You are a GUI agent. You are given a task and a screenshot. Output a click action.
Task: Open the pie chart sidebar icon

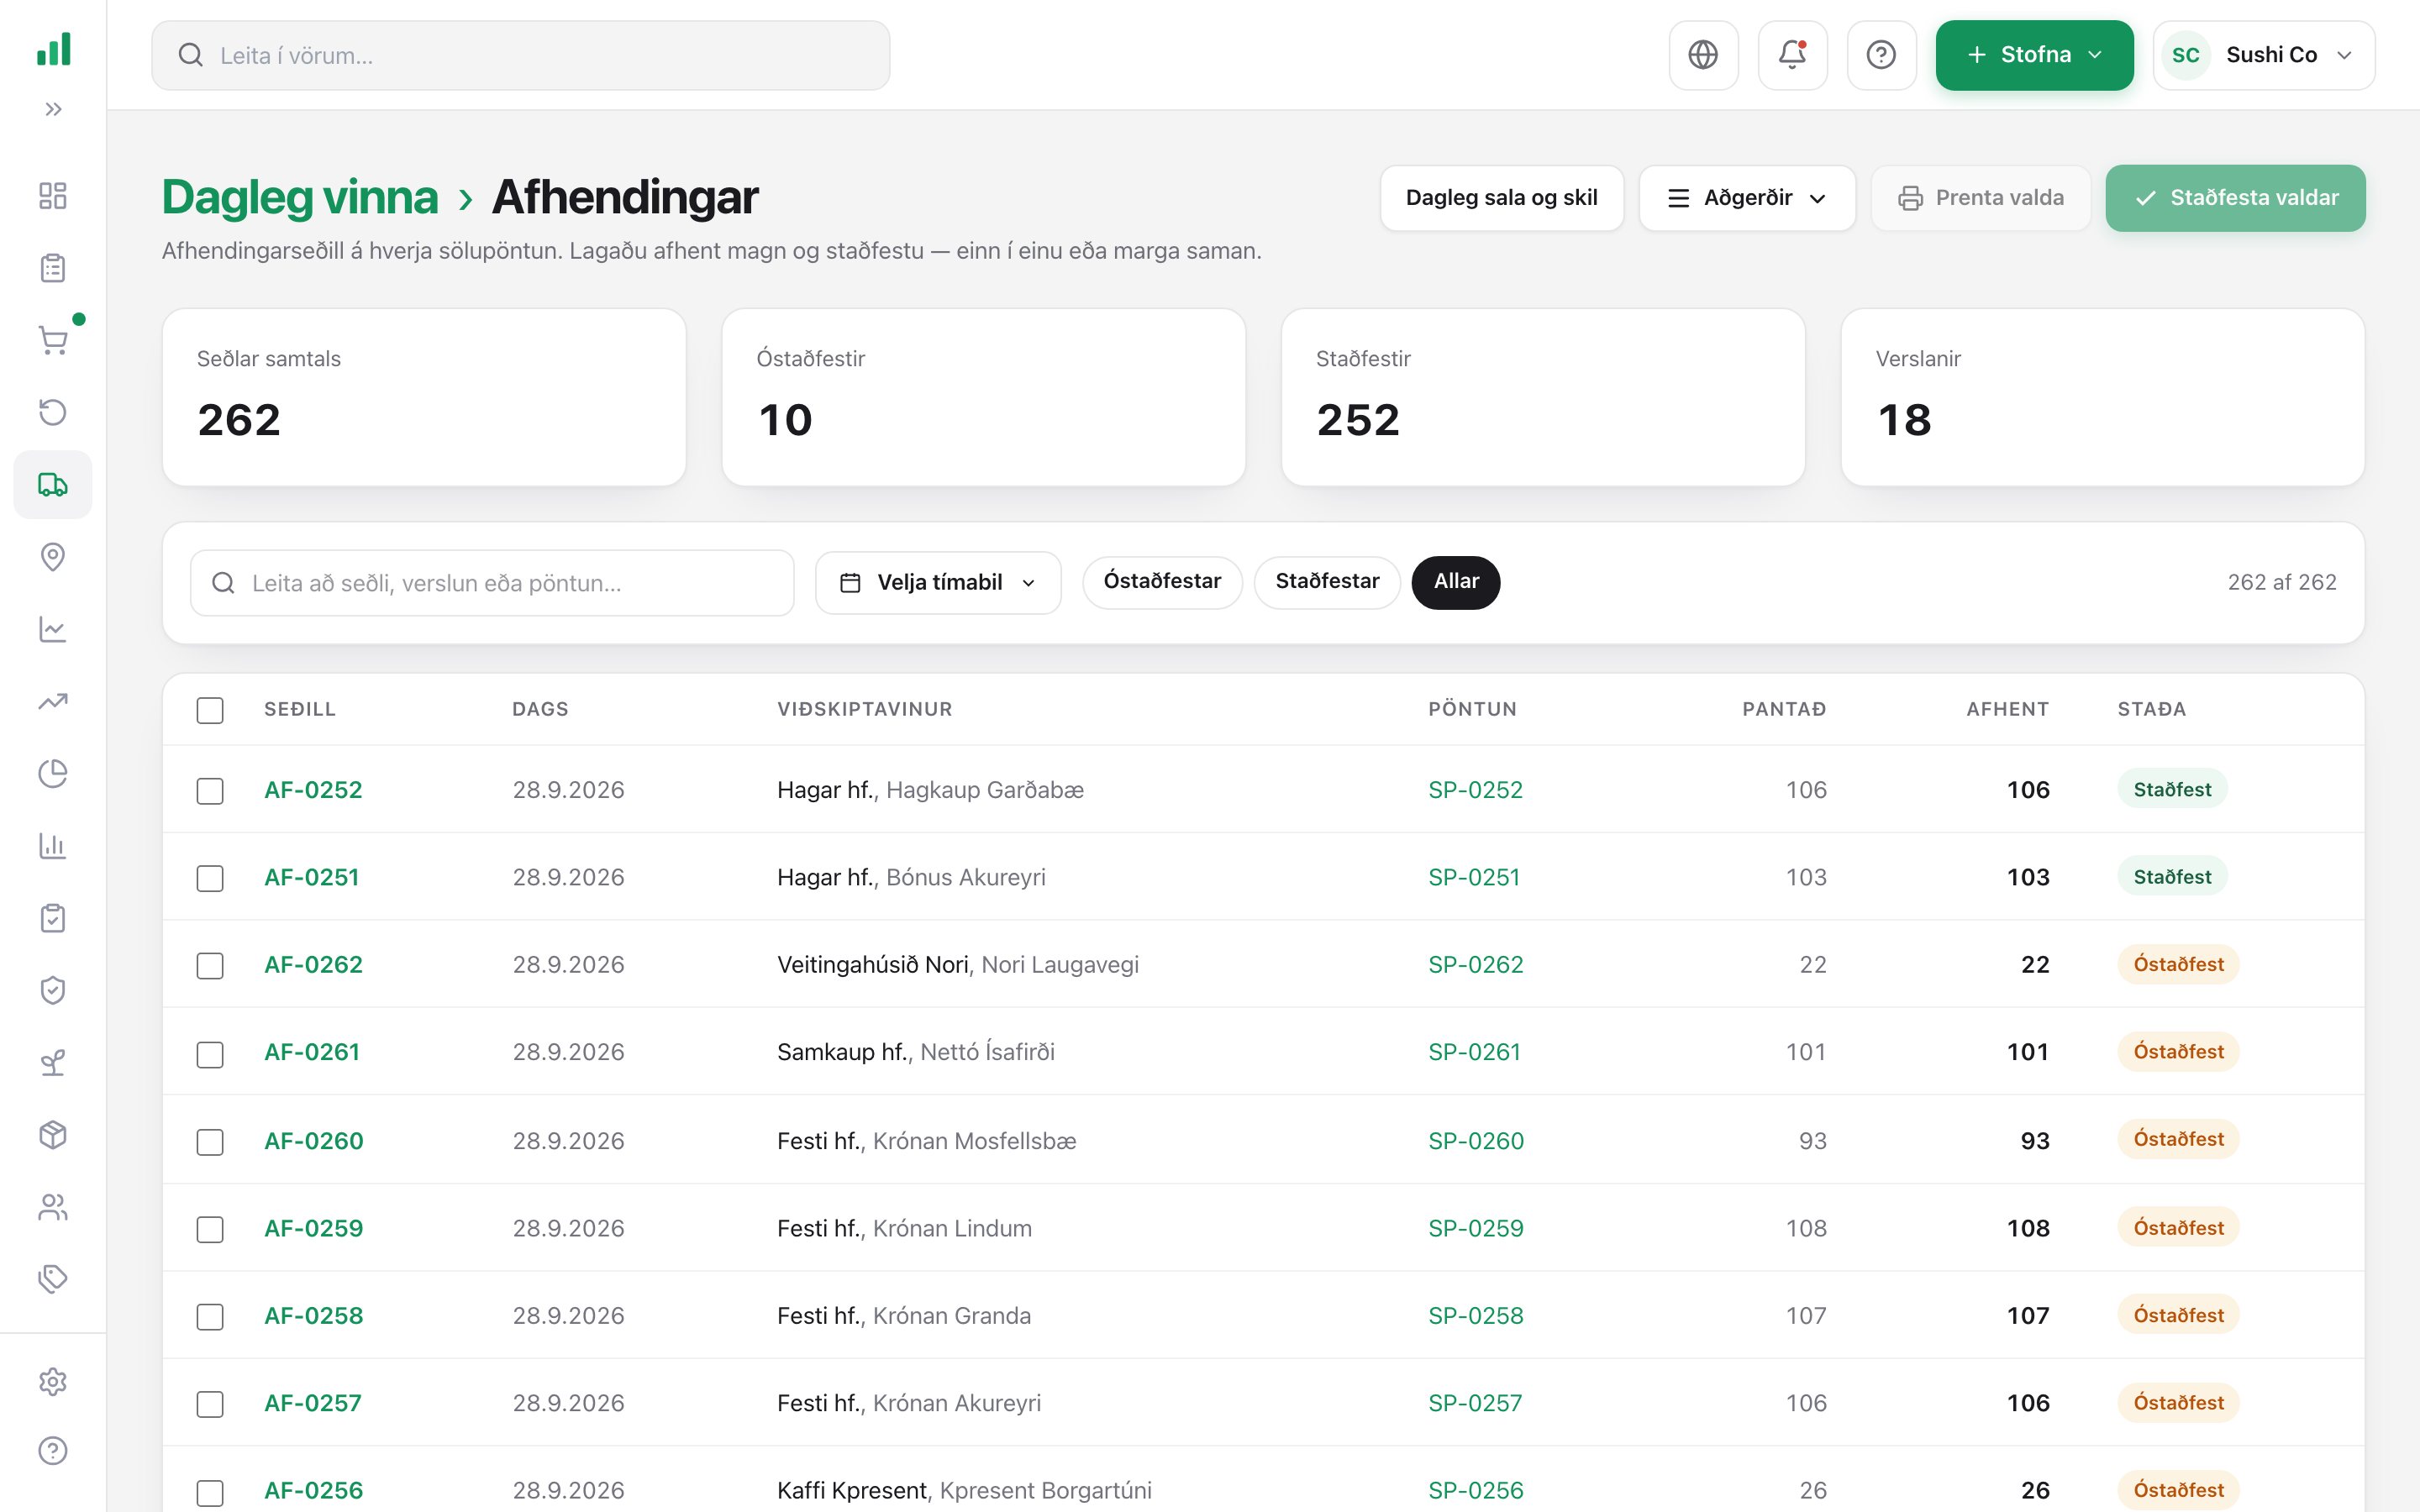(x=53, y=773)
